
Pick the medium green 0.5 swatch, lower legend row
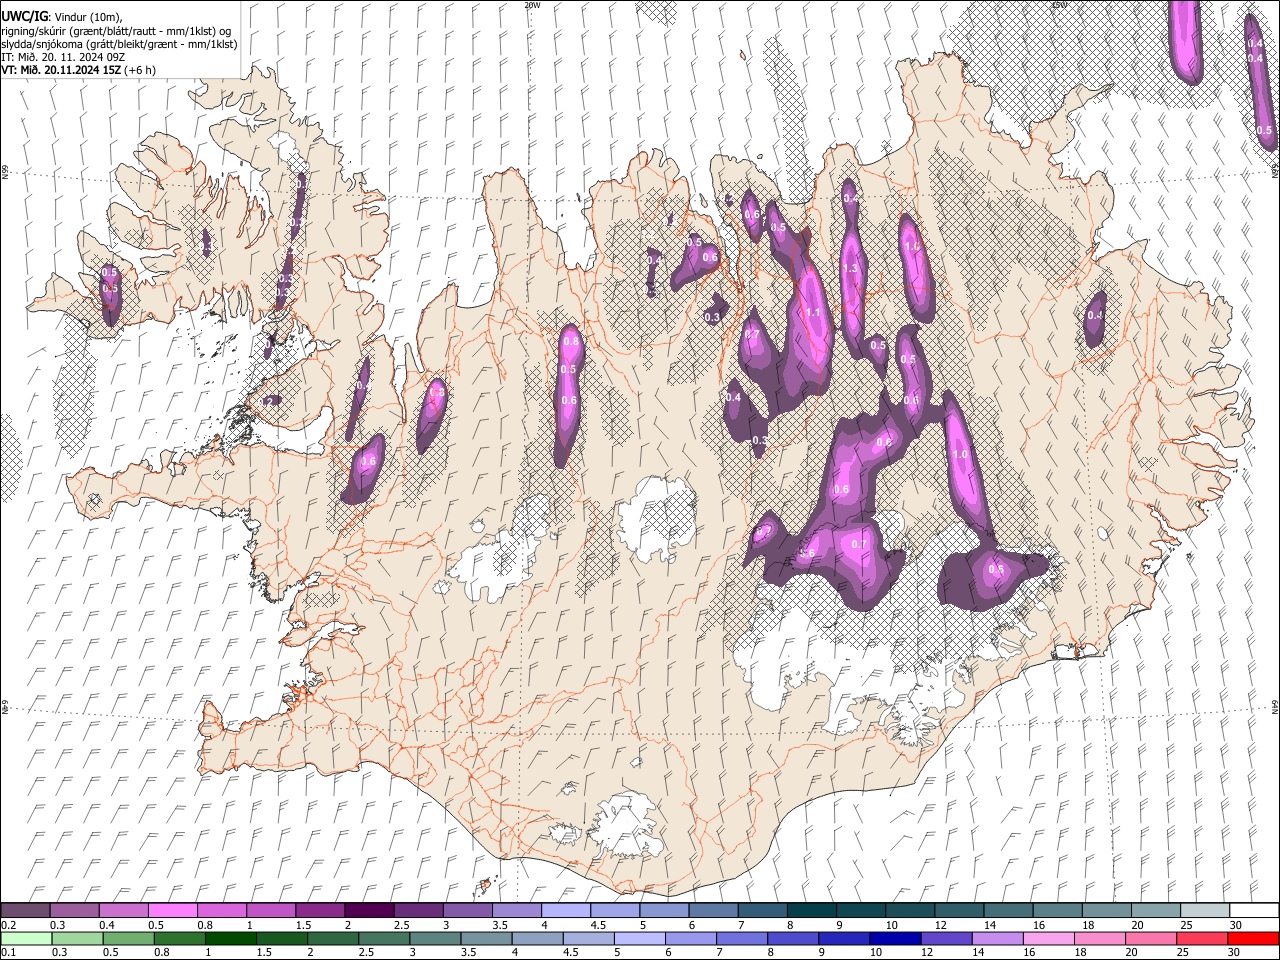tap(129, 938)
